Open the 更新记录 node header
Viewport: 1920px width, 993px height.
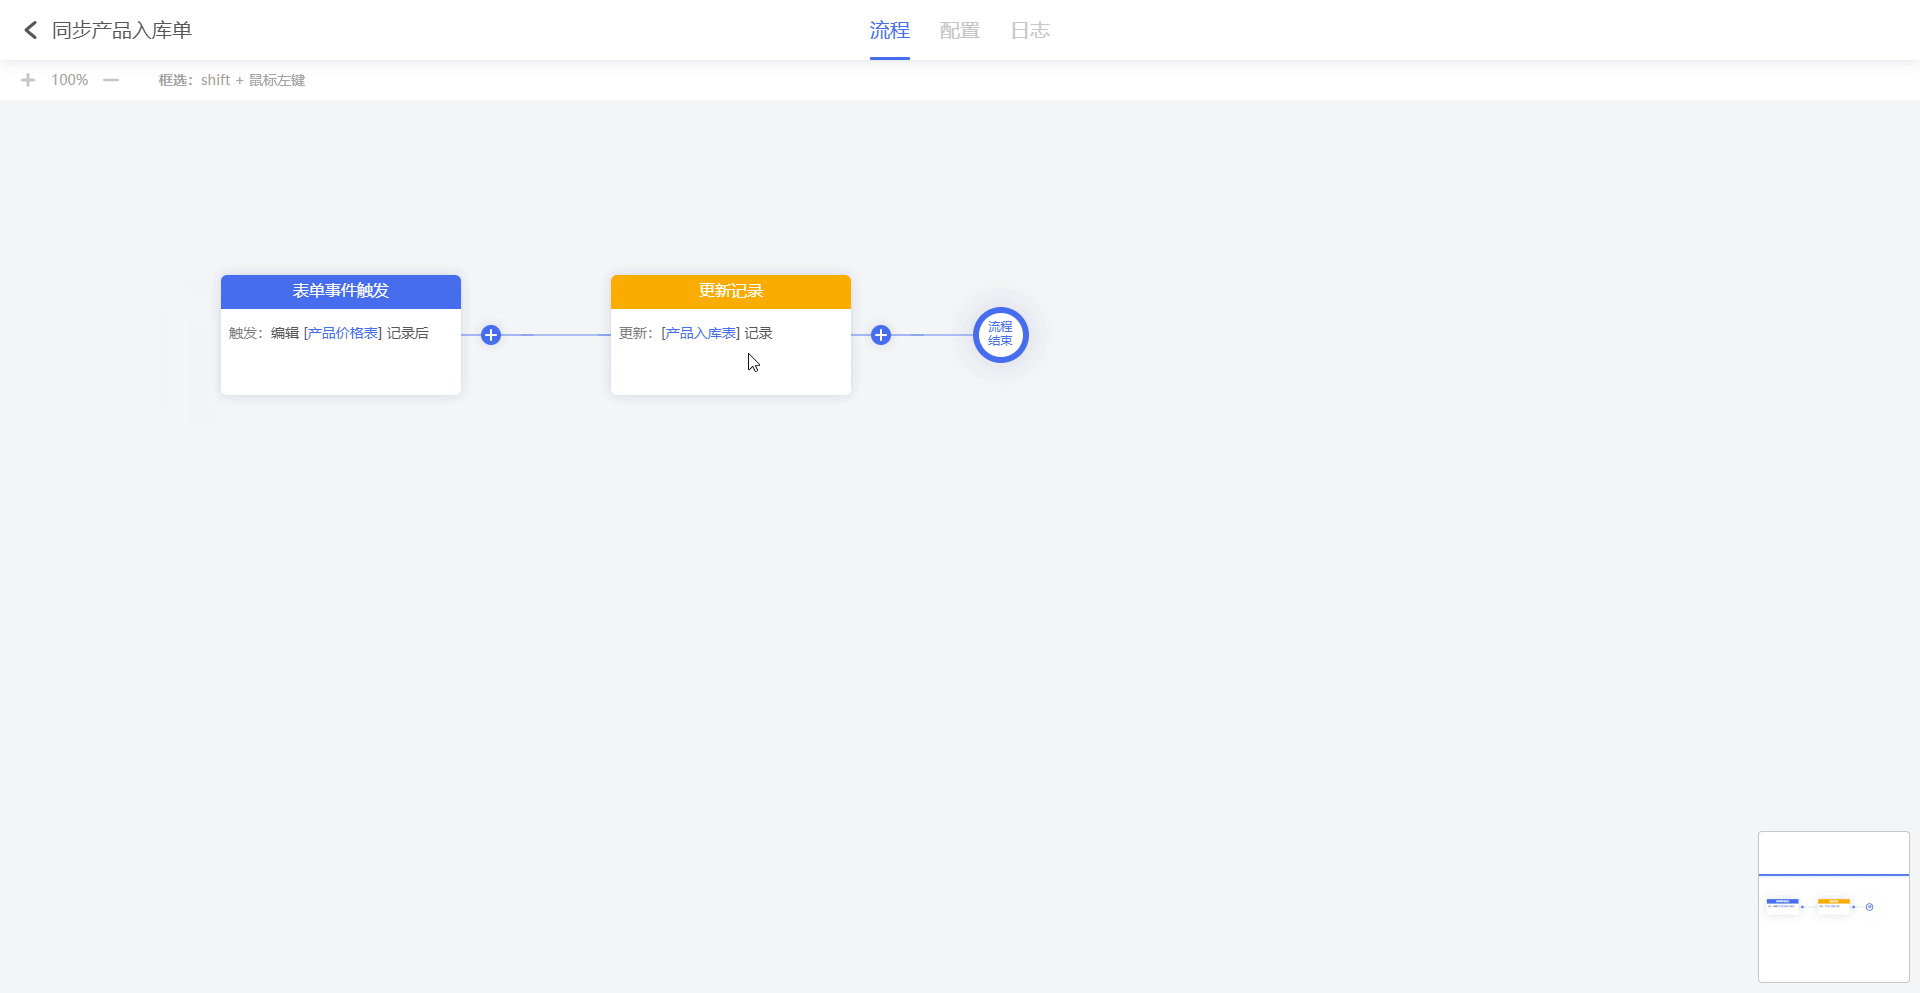tap(731, 291)
